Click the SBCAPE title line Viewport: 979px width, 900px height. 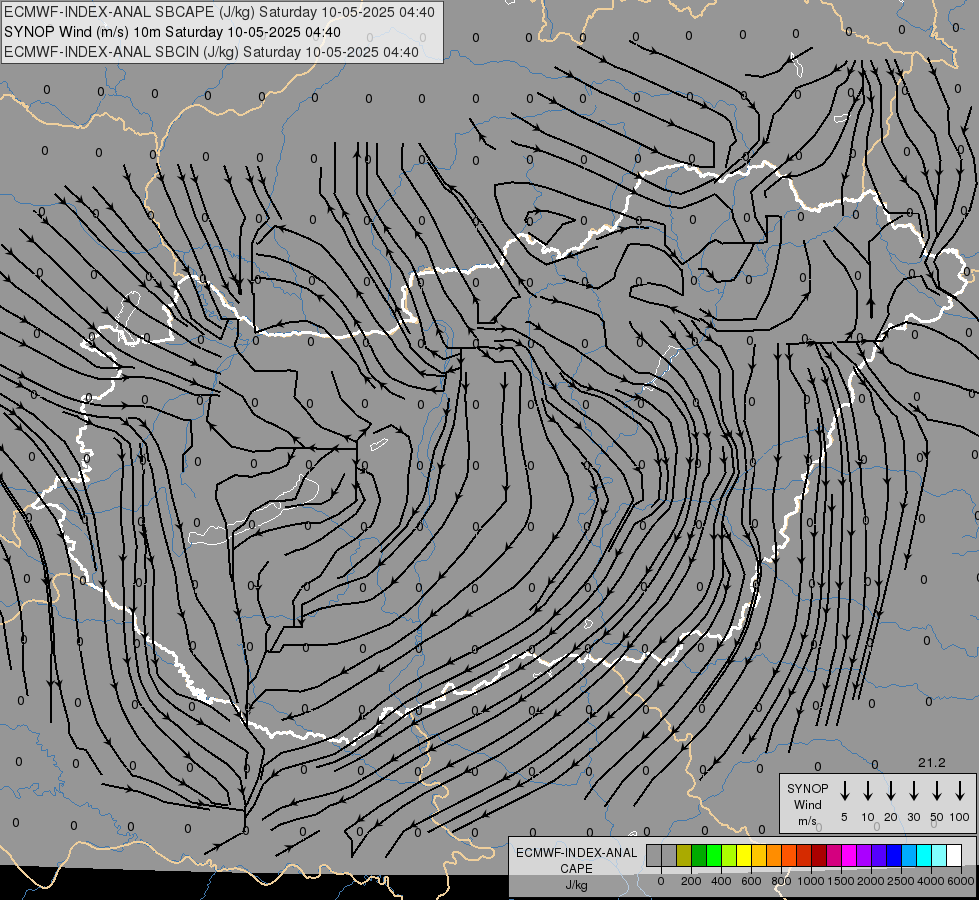point(219,12)
